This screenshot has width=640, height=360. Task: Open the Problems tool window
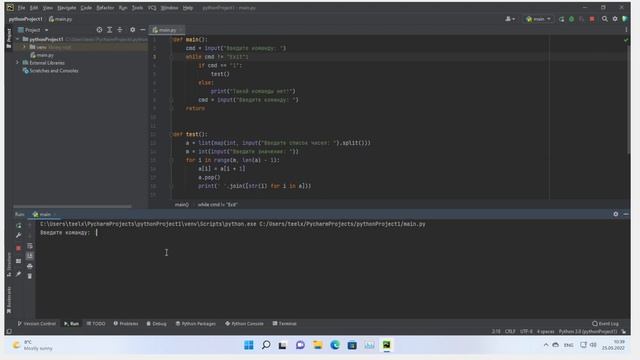pos(126,324)
